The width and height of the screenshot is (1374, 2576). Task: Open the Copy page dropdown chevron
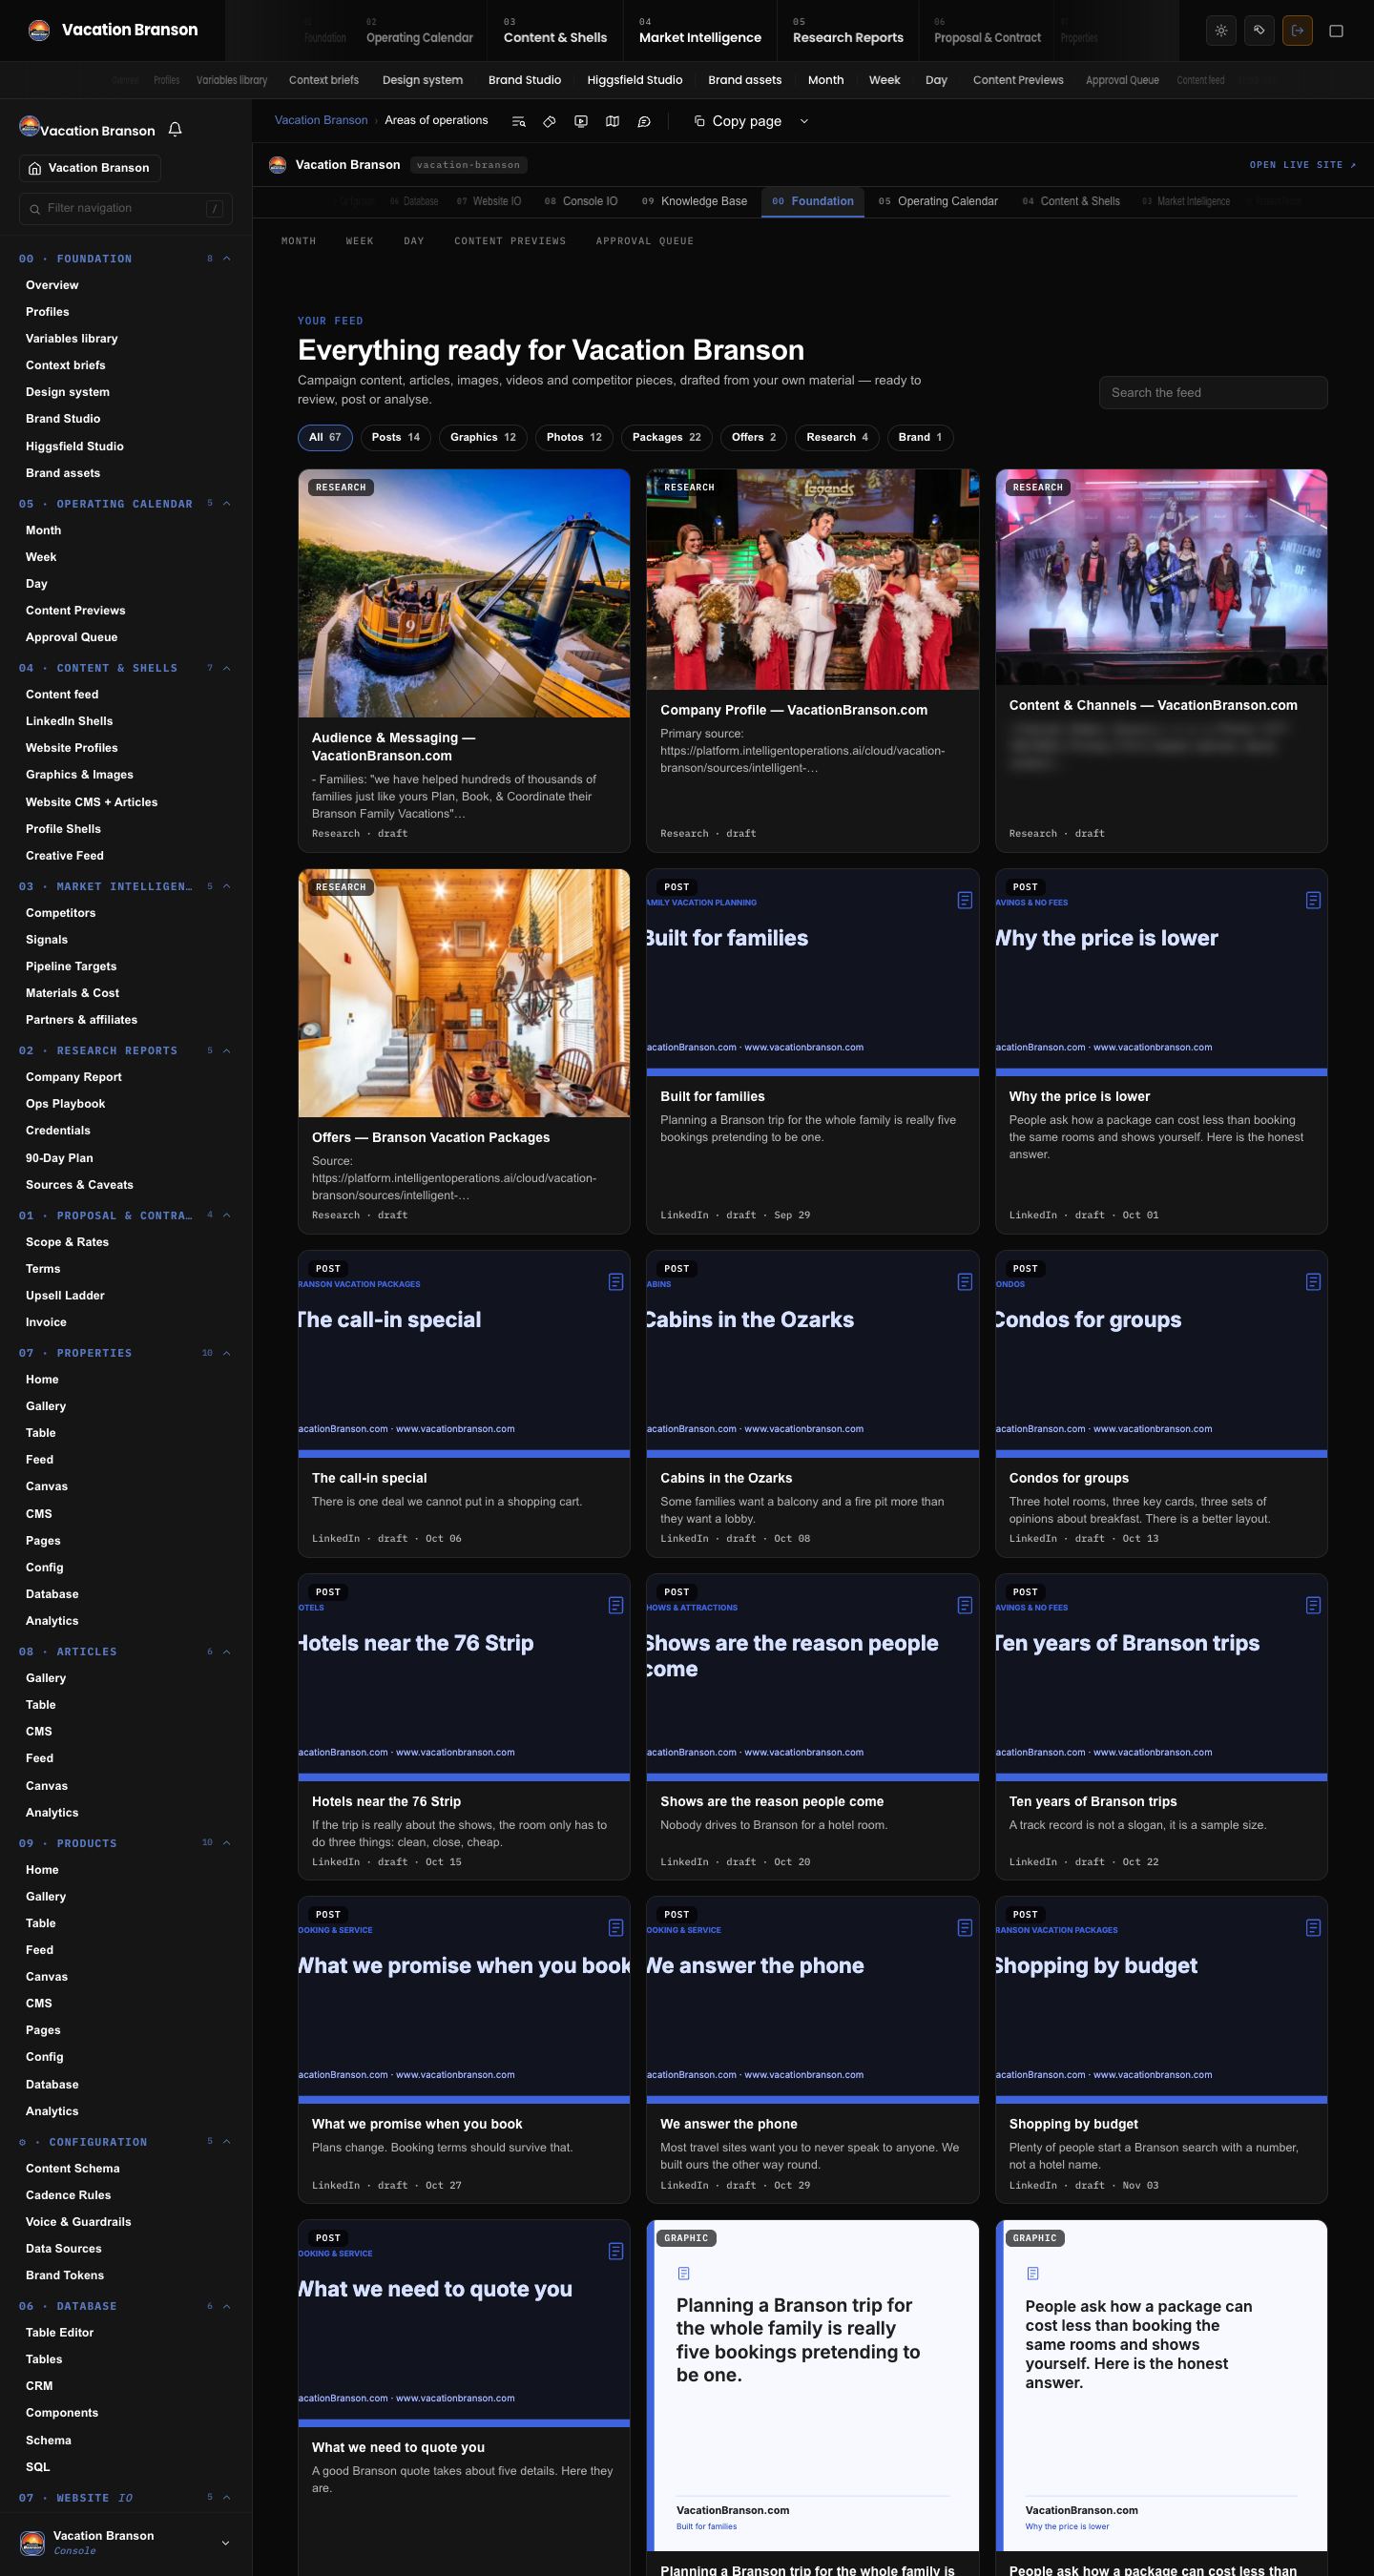(x=804, y=121)
